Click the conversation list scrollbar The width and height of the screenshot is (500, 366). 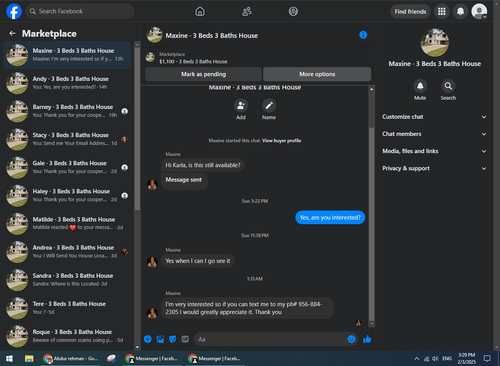pyautogui.click(x=137, y=128)
